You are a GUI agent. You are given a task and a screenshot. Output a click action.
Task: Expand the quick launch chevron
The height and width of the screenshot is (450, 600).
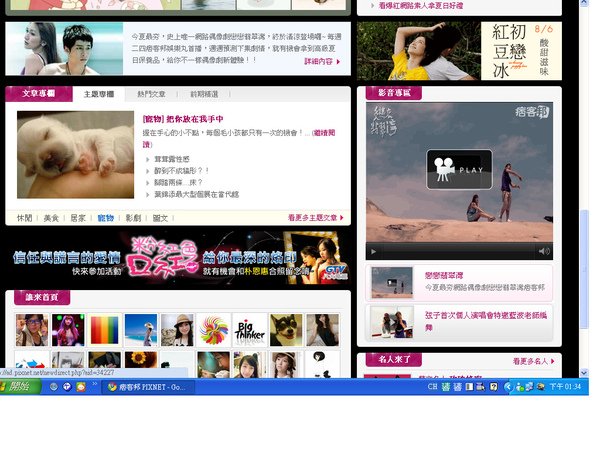click(95, 384)
